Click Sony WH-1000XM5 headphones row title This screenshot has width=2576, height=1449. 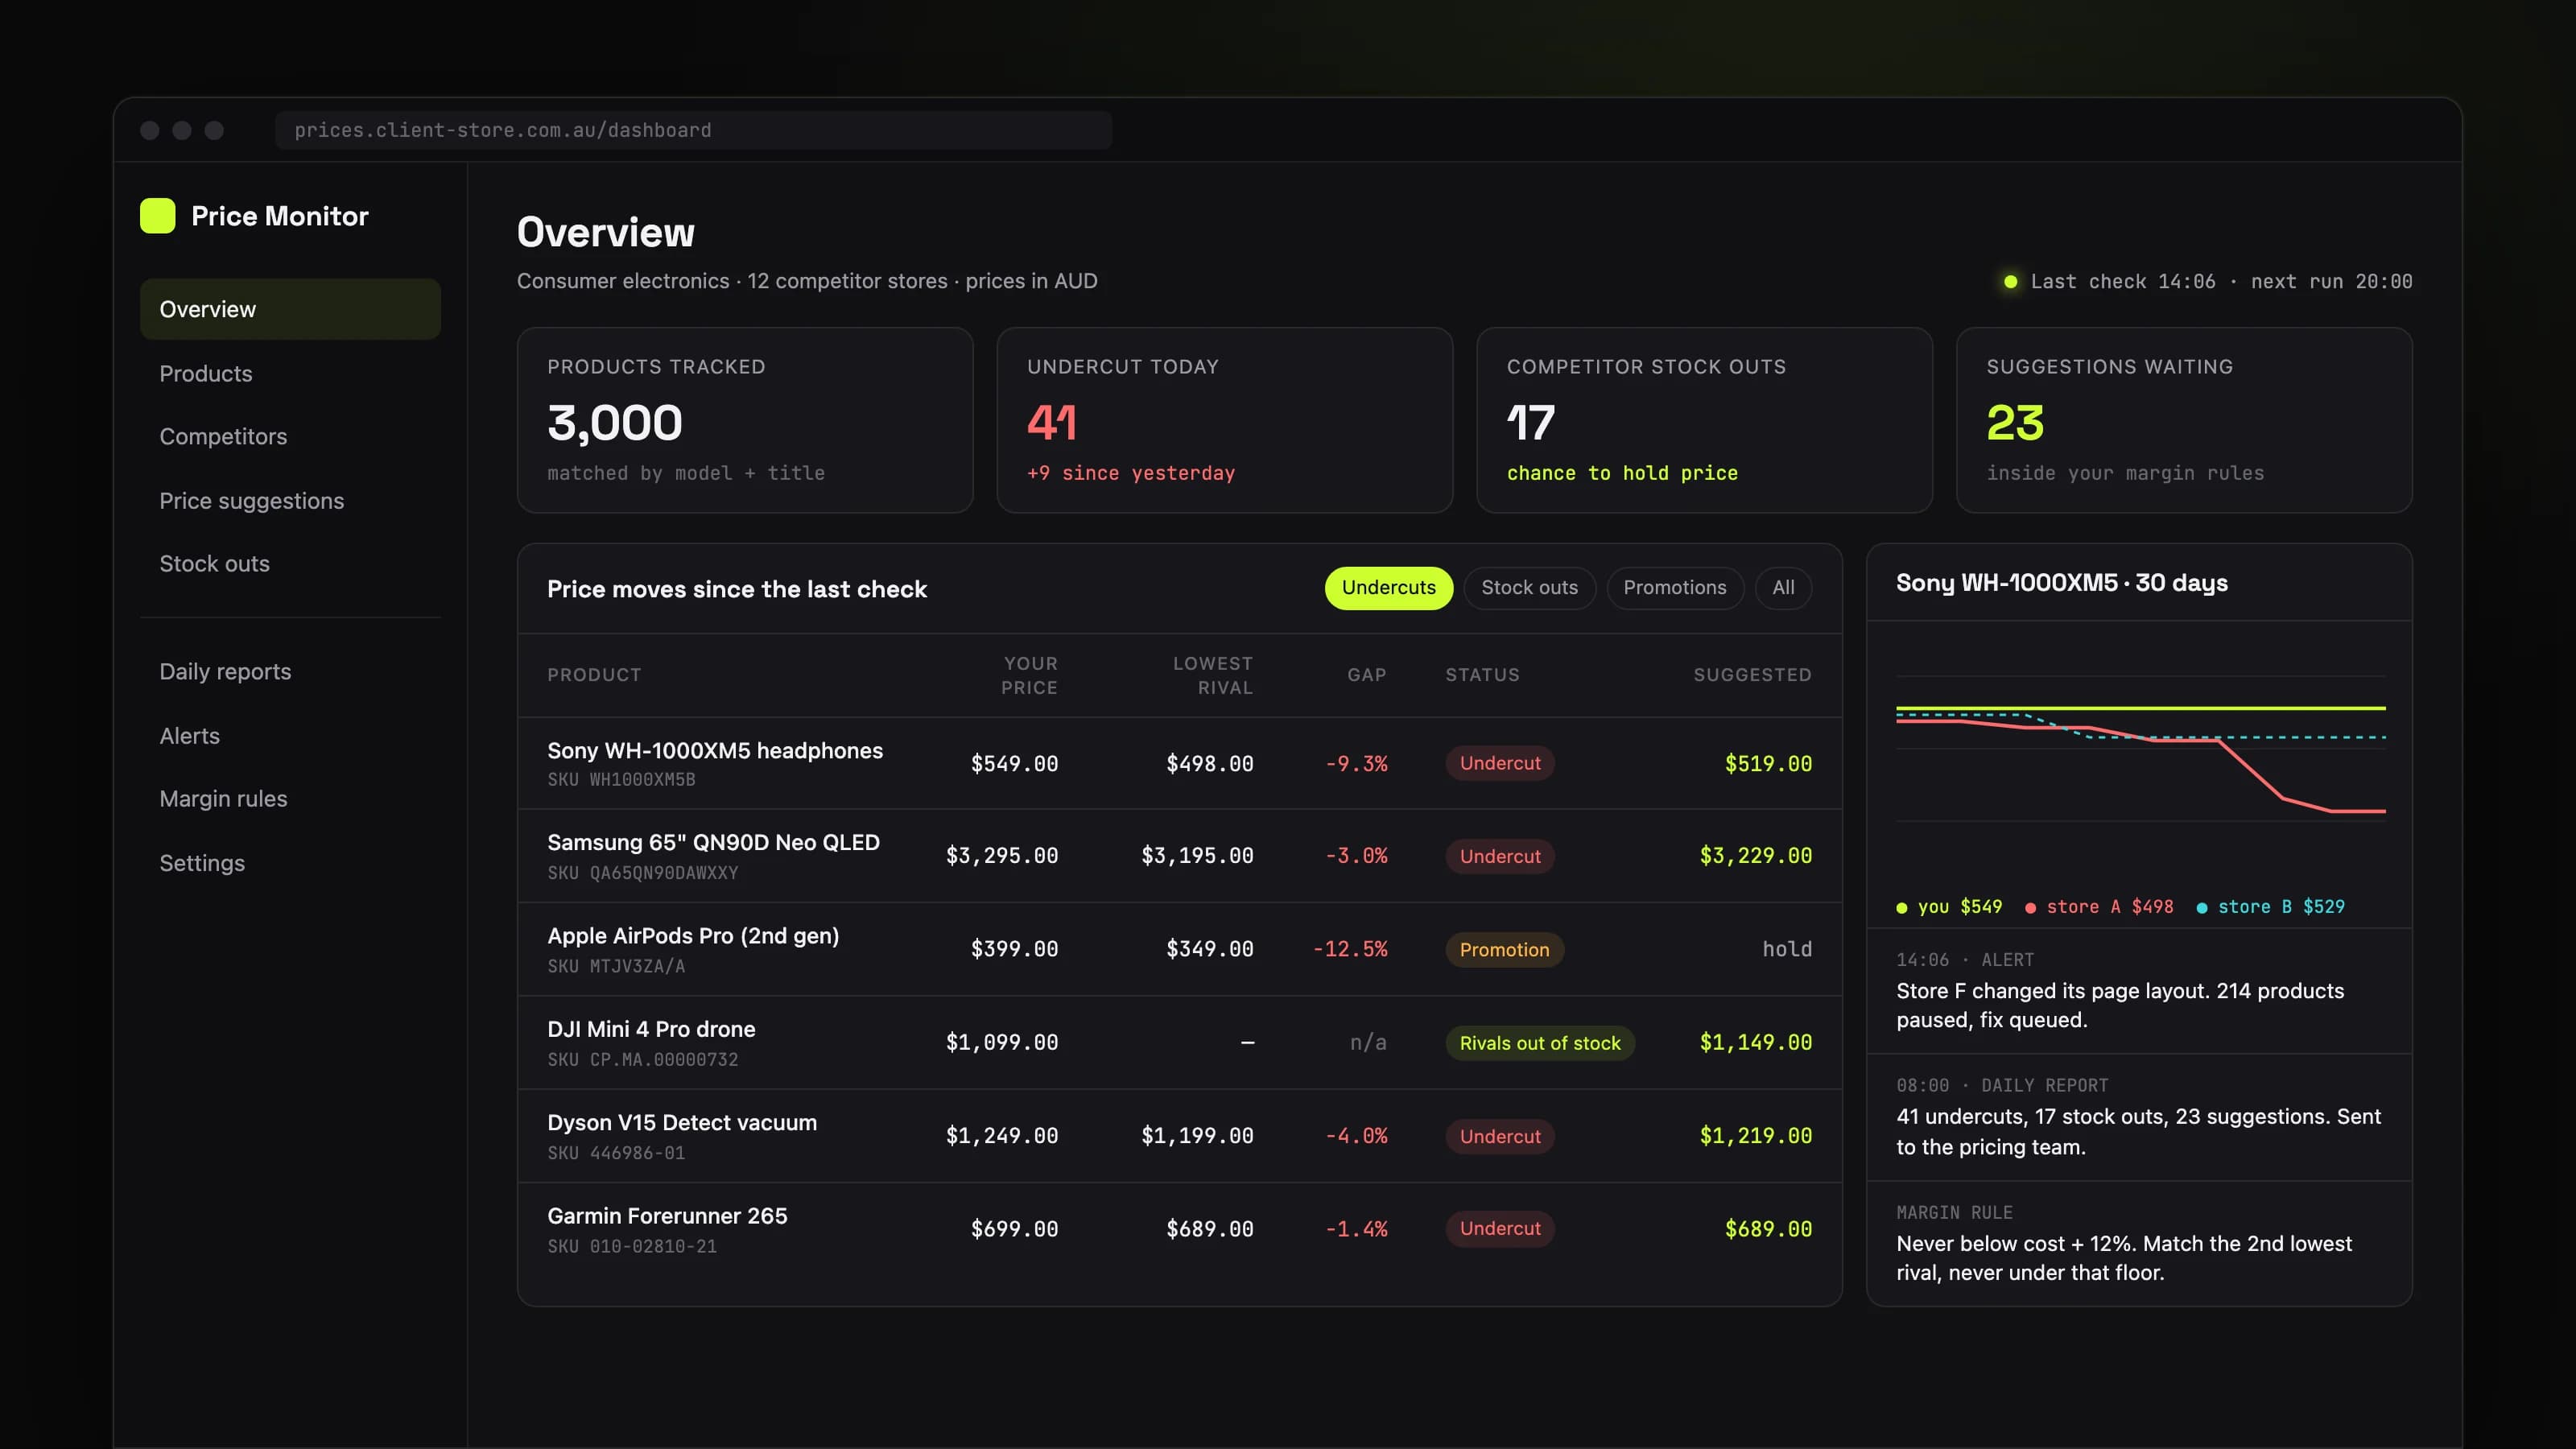pos(715,751)
